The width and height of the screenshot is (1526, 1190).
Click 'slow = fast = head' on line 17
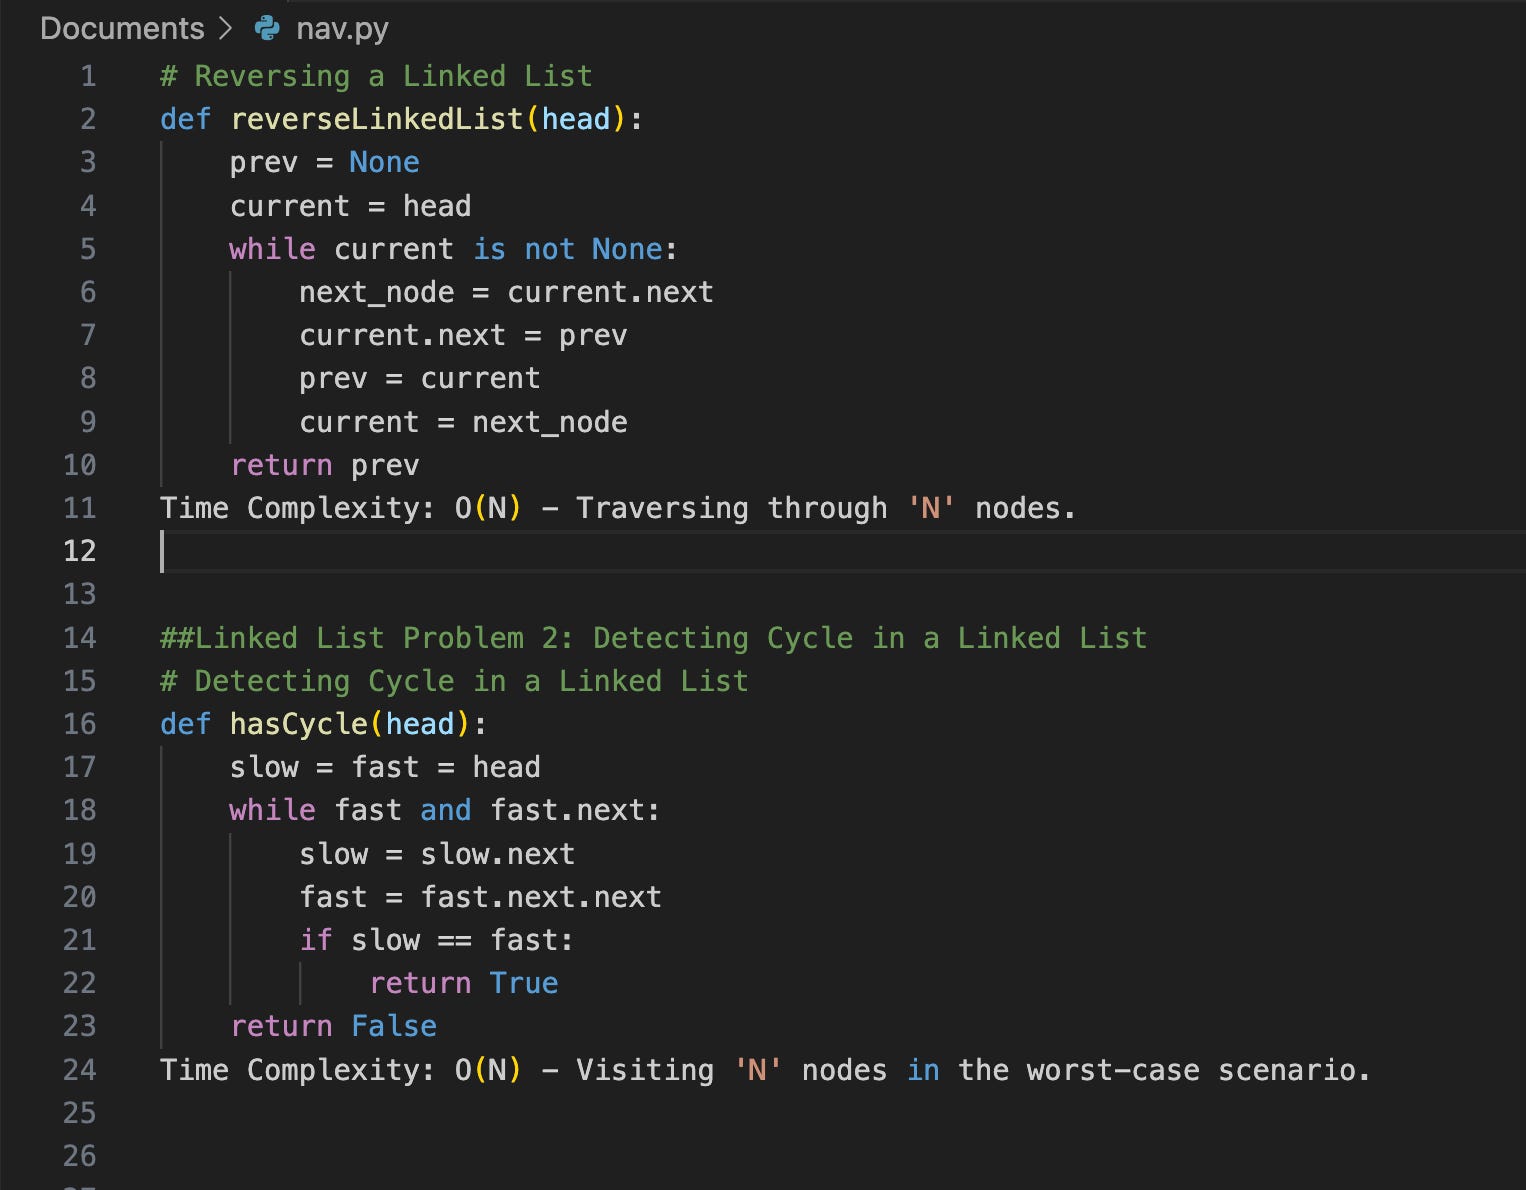pos(385,767)
